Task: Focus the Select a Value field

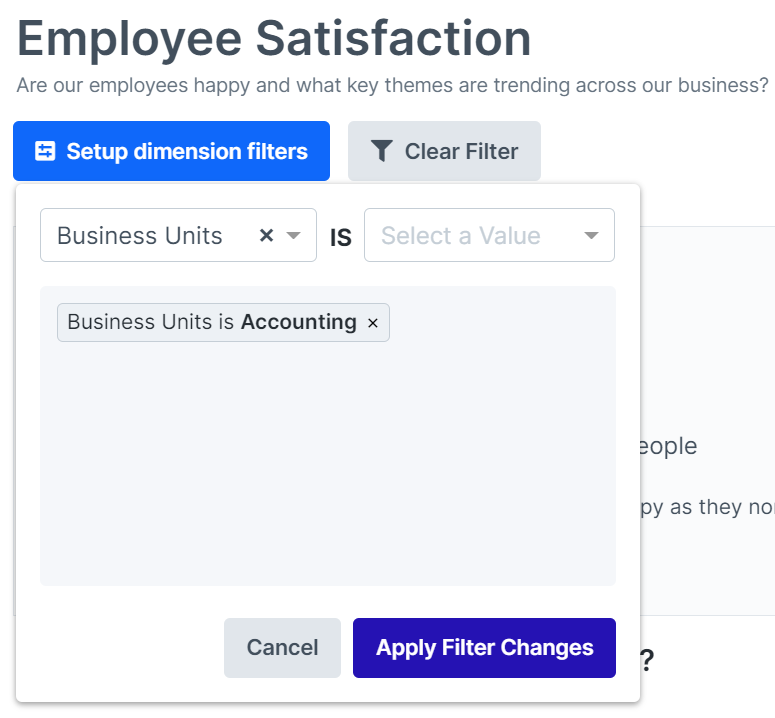Action: 460,236
